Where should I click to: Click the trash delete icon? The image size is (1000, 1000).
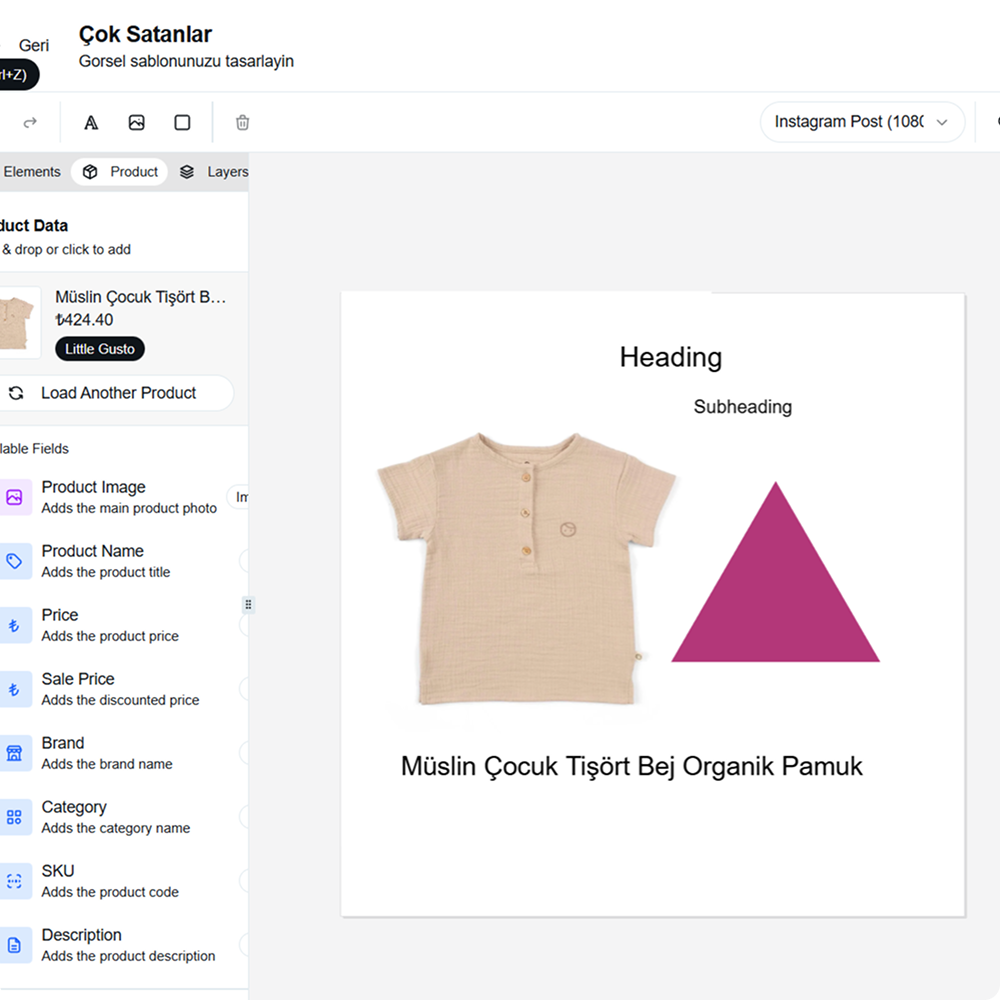pos(242,122)
